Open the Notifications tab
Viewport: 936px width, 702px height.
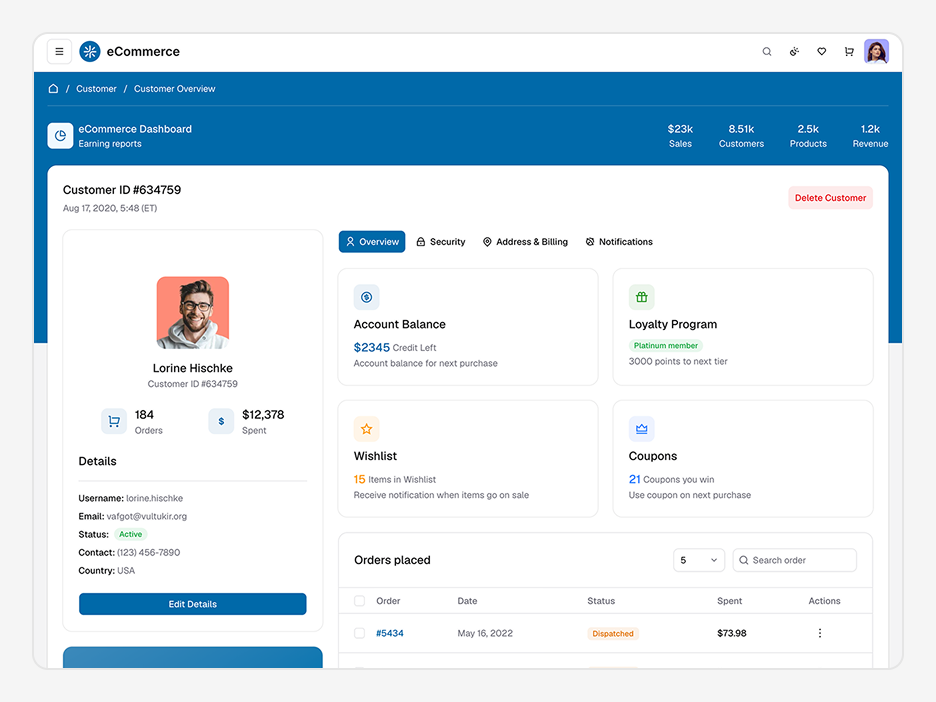(619, 242)
